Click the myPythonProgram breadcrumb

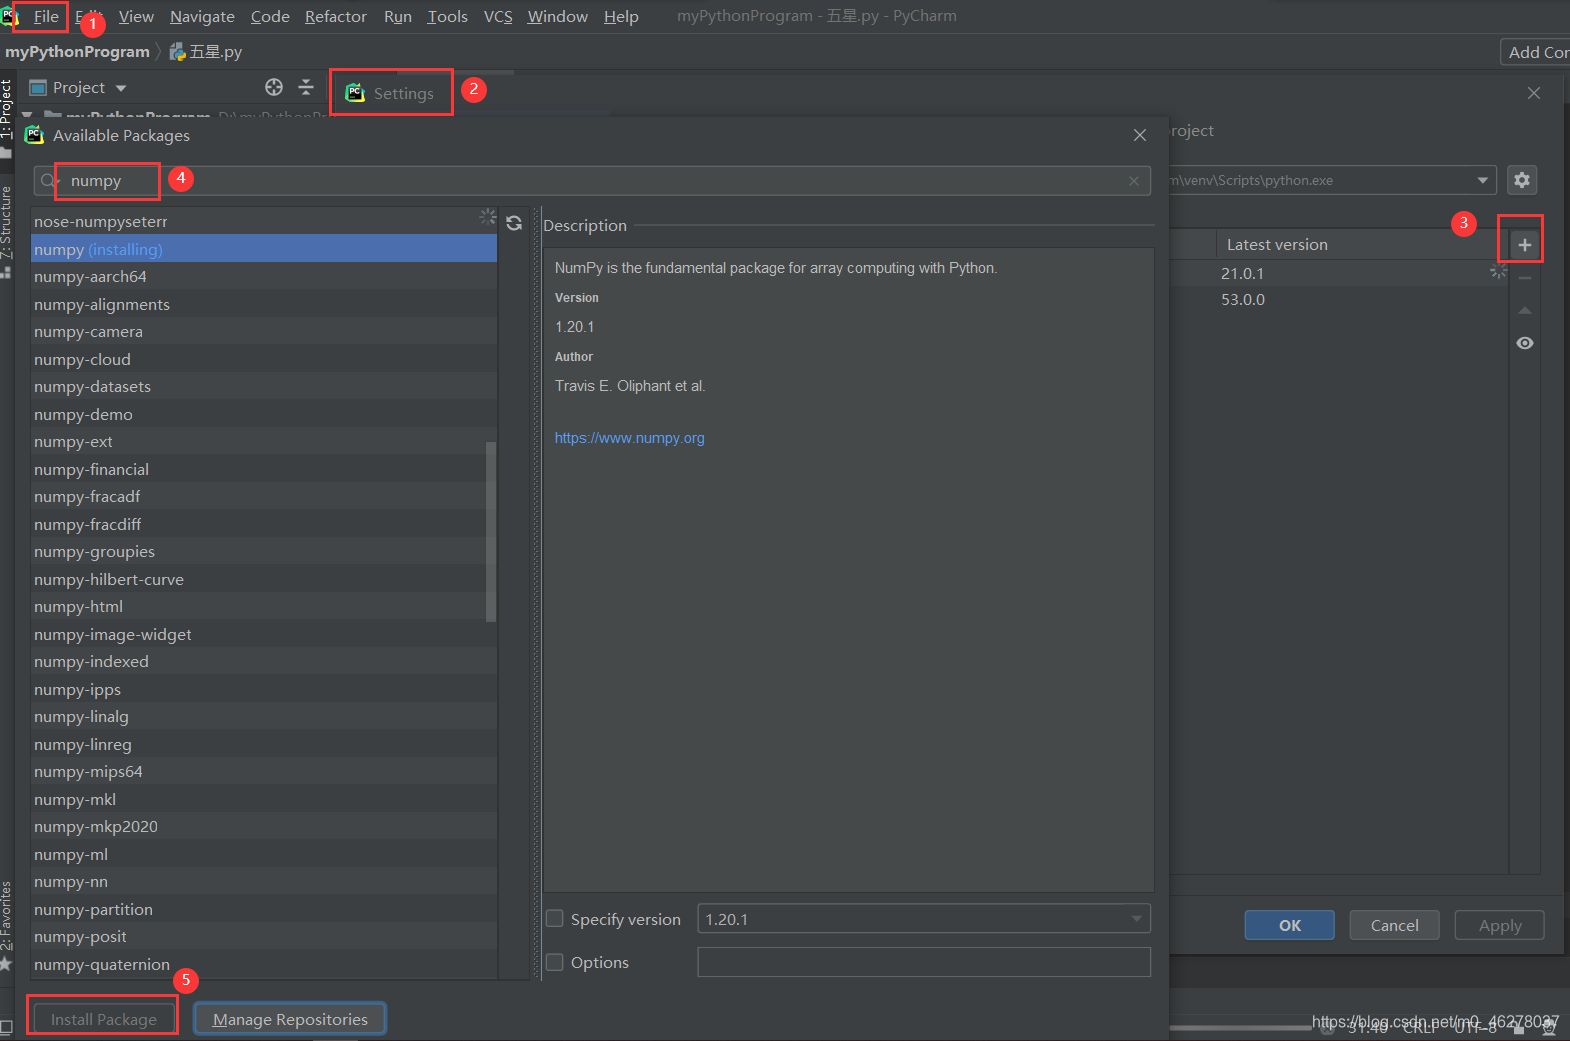pyautogui.click(x=77, y=52)
